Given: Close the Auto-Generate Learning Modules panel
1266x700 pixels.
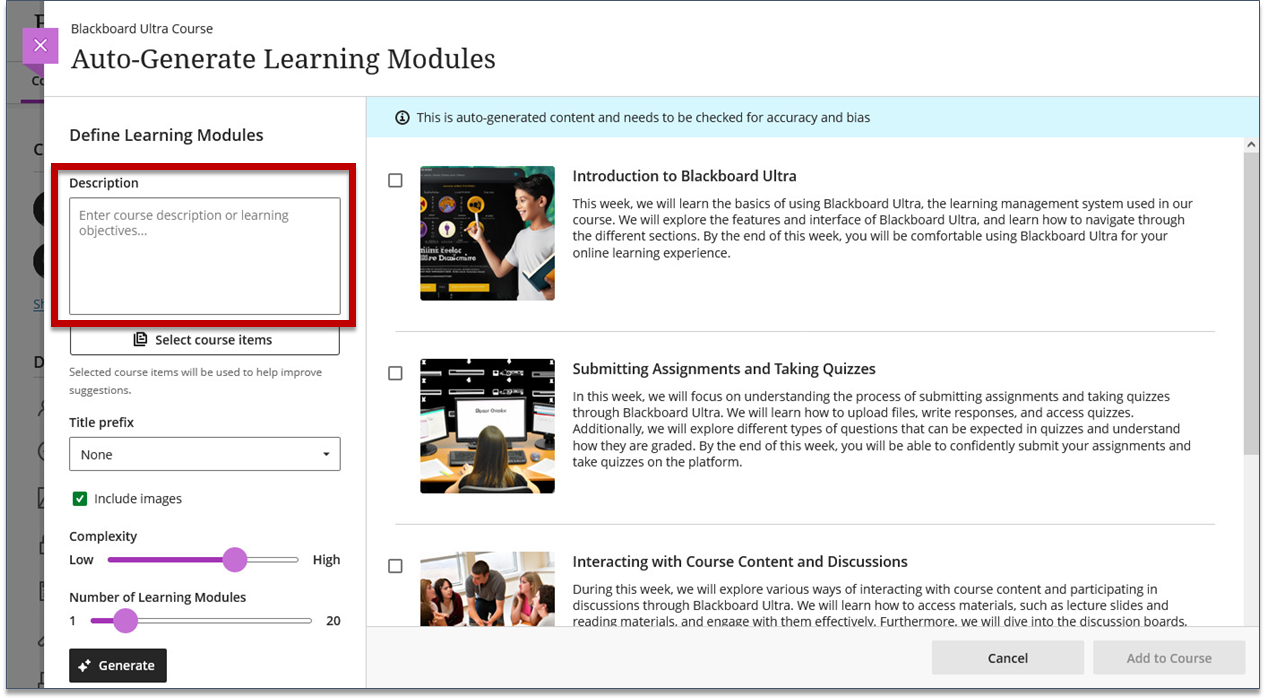Looking at the screenshot, I should [40, 46].
